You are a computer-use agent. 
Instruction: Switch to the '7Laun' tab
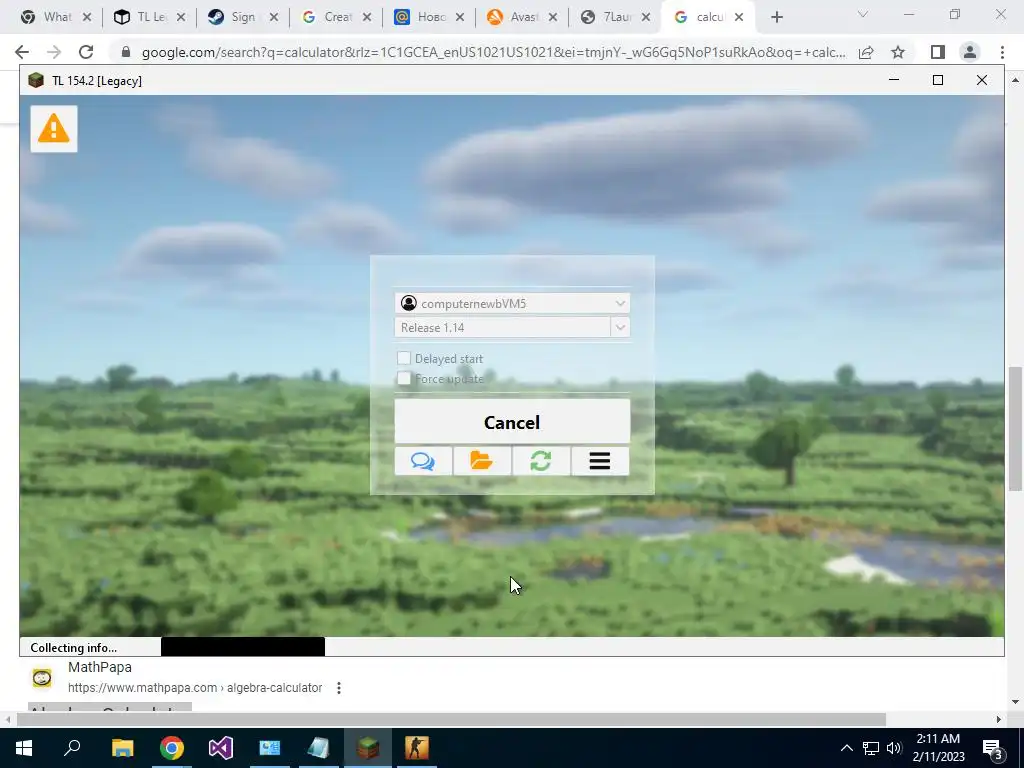615,17
